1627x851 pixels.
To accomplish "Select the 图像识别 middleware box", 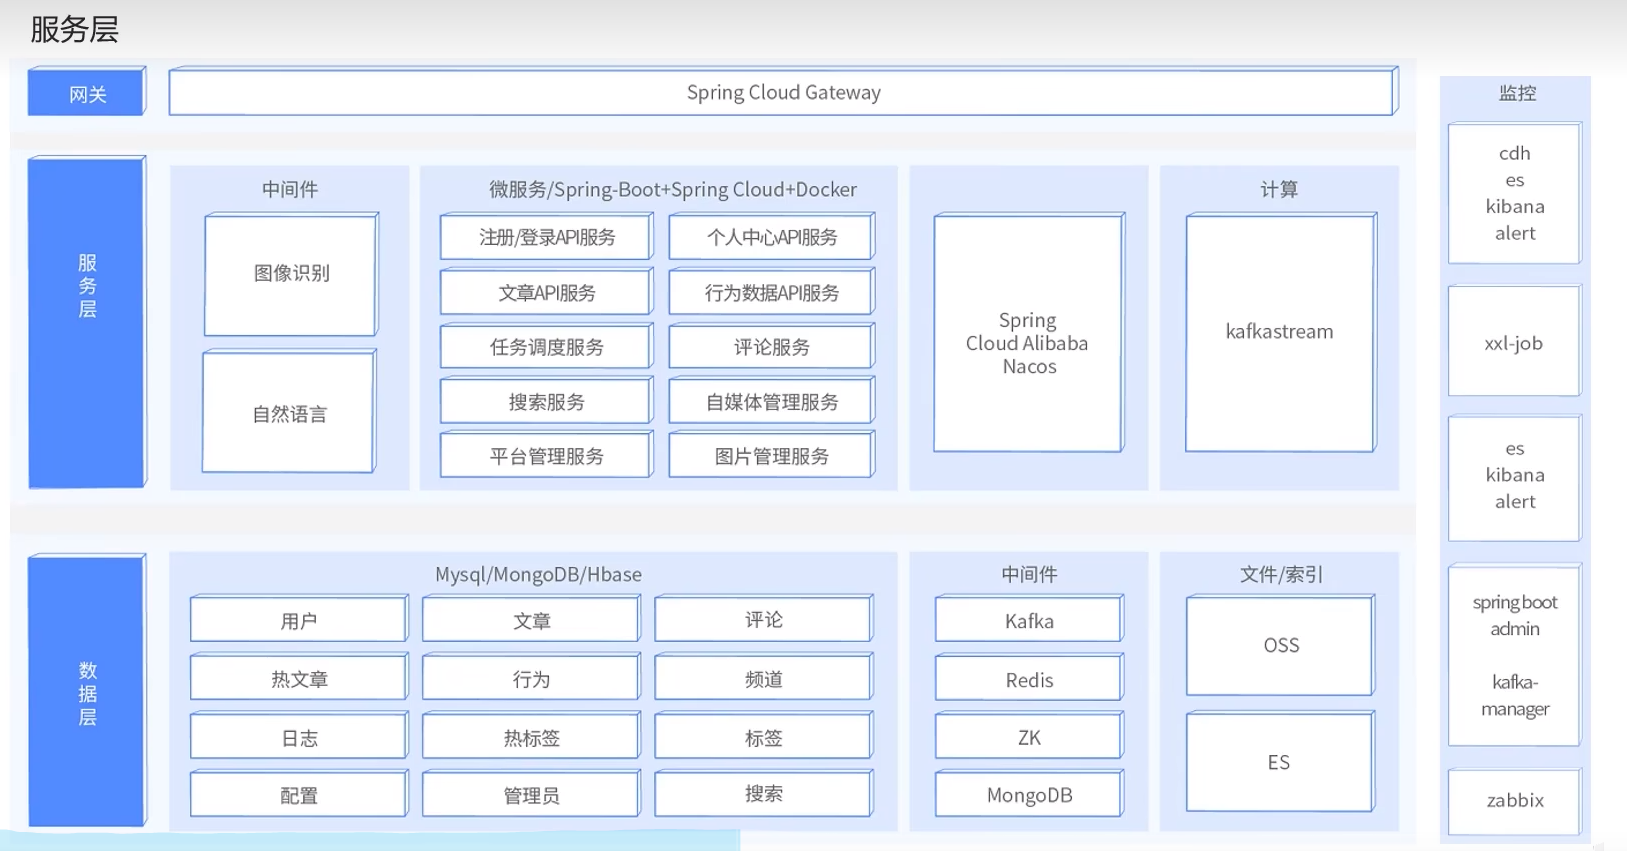I will tap(291, 274).
